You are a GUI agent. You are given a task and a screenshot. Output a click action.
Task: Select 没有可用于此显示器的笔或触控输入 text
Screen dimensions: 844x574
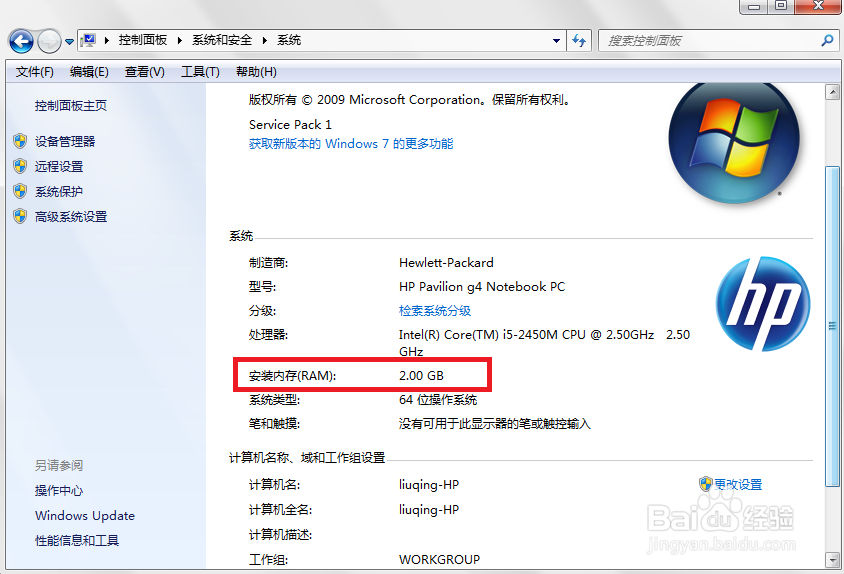495,424
